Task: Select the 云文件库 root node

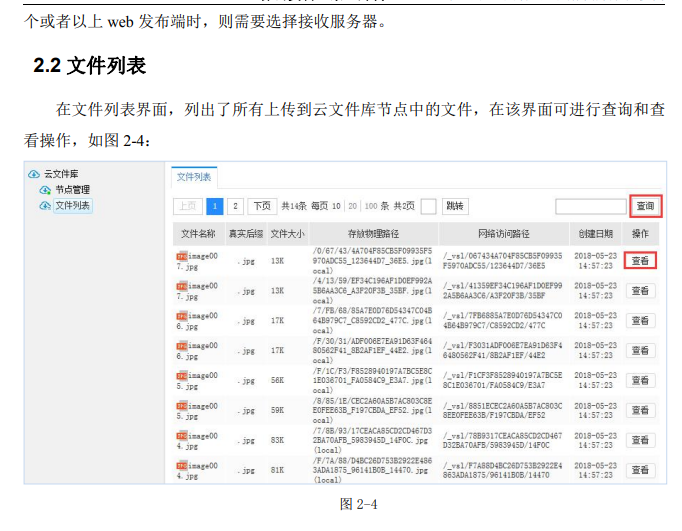Action: (60, 174)
